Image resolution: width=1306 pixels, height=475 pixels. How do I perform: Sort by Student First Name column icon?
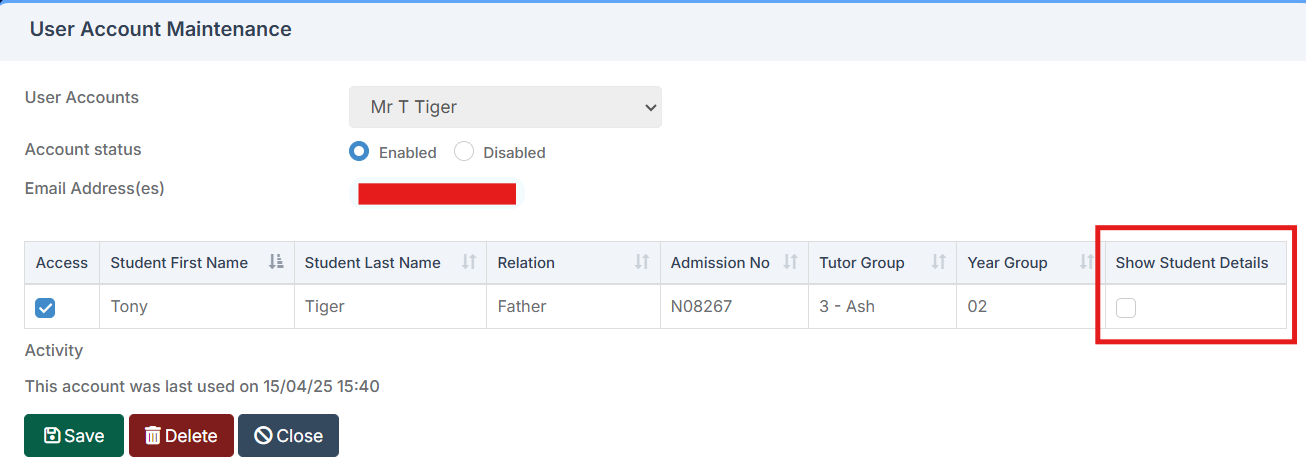pos(276,263)
